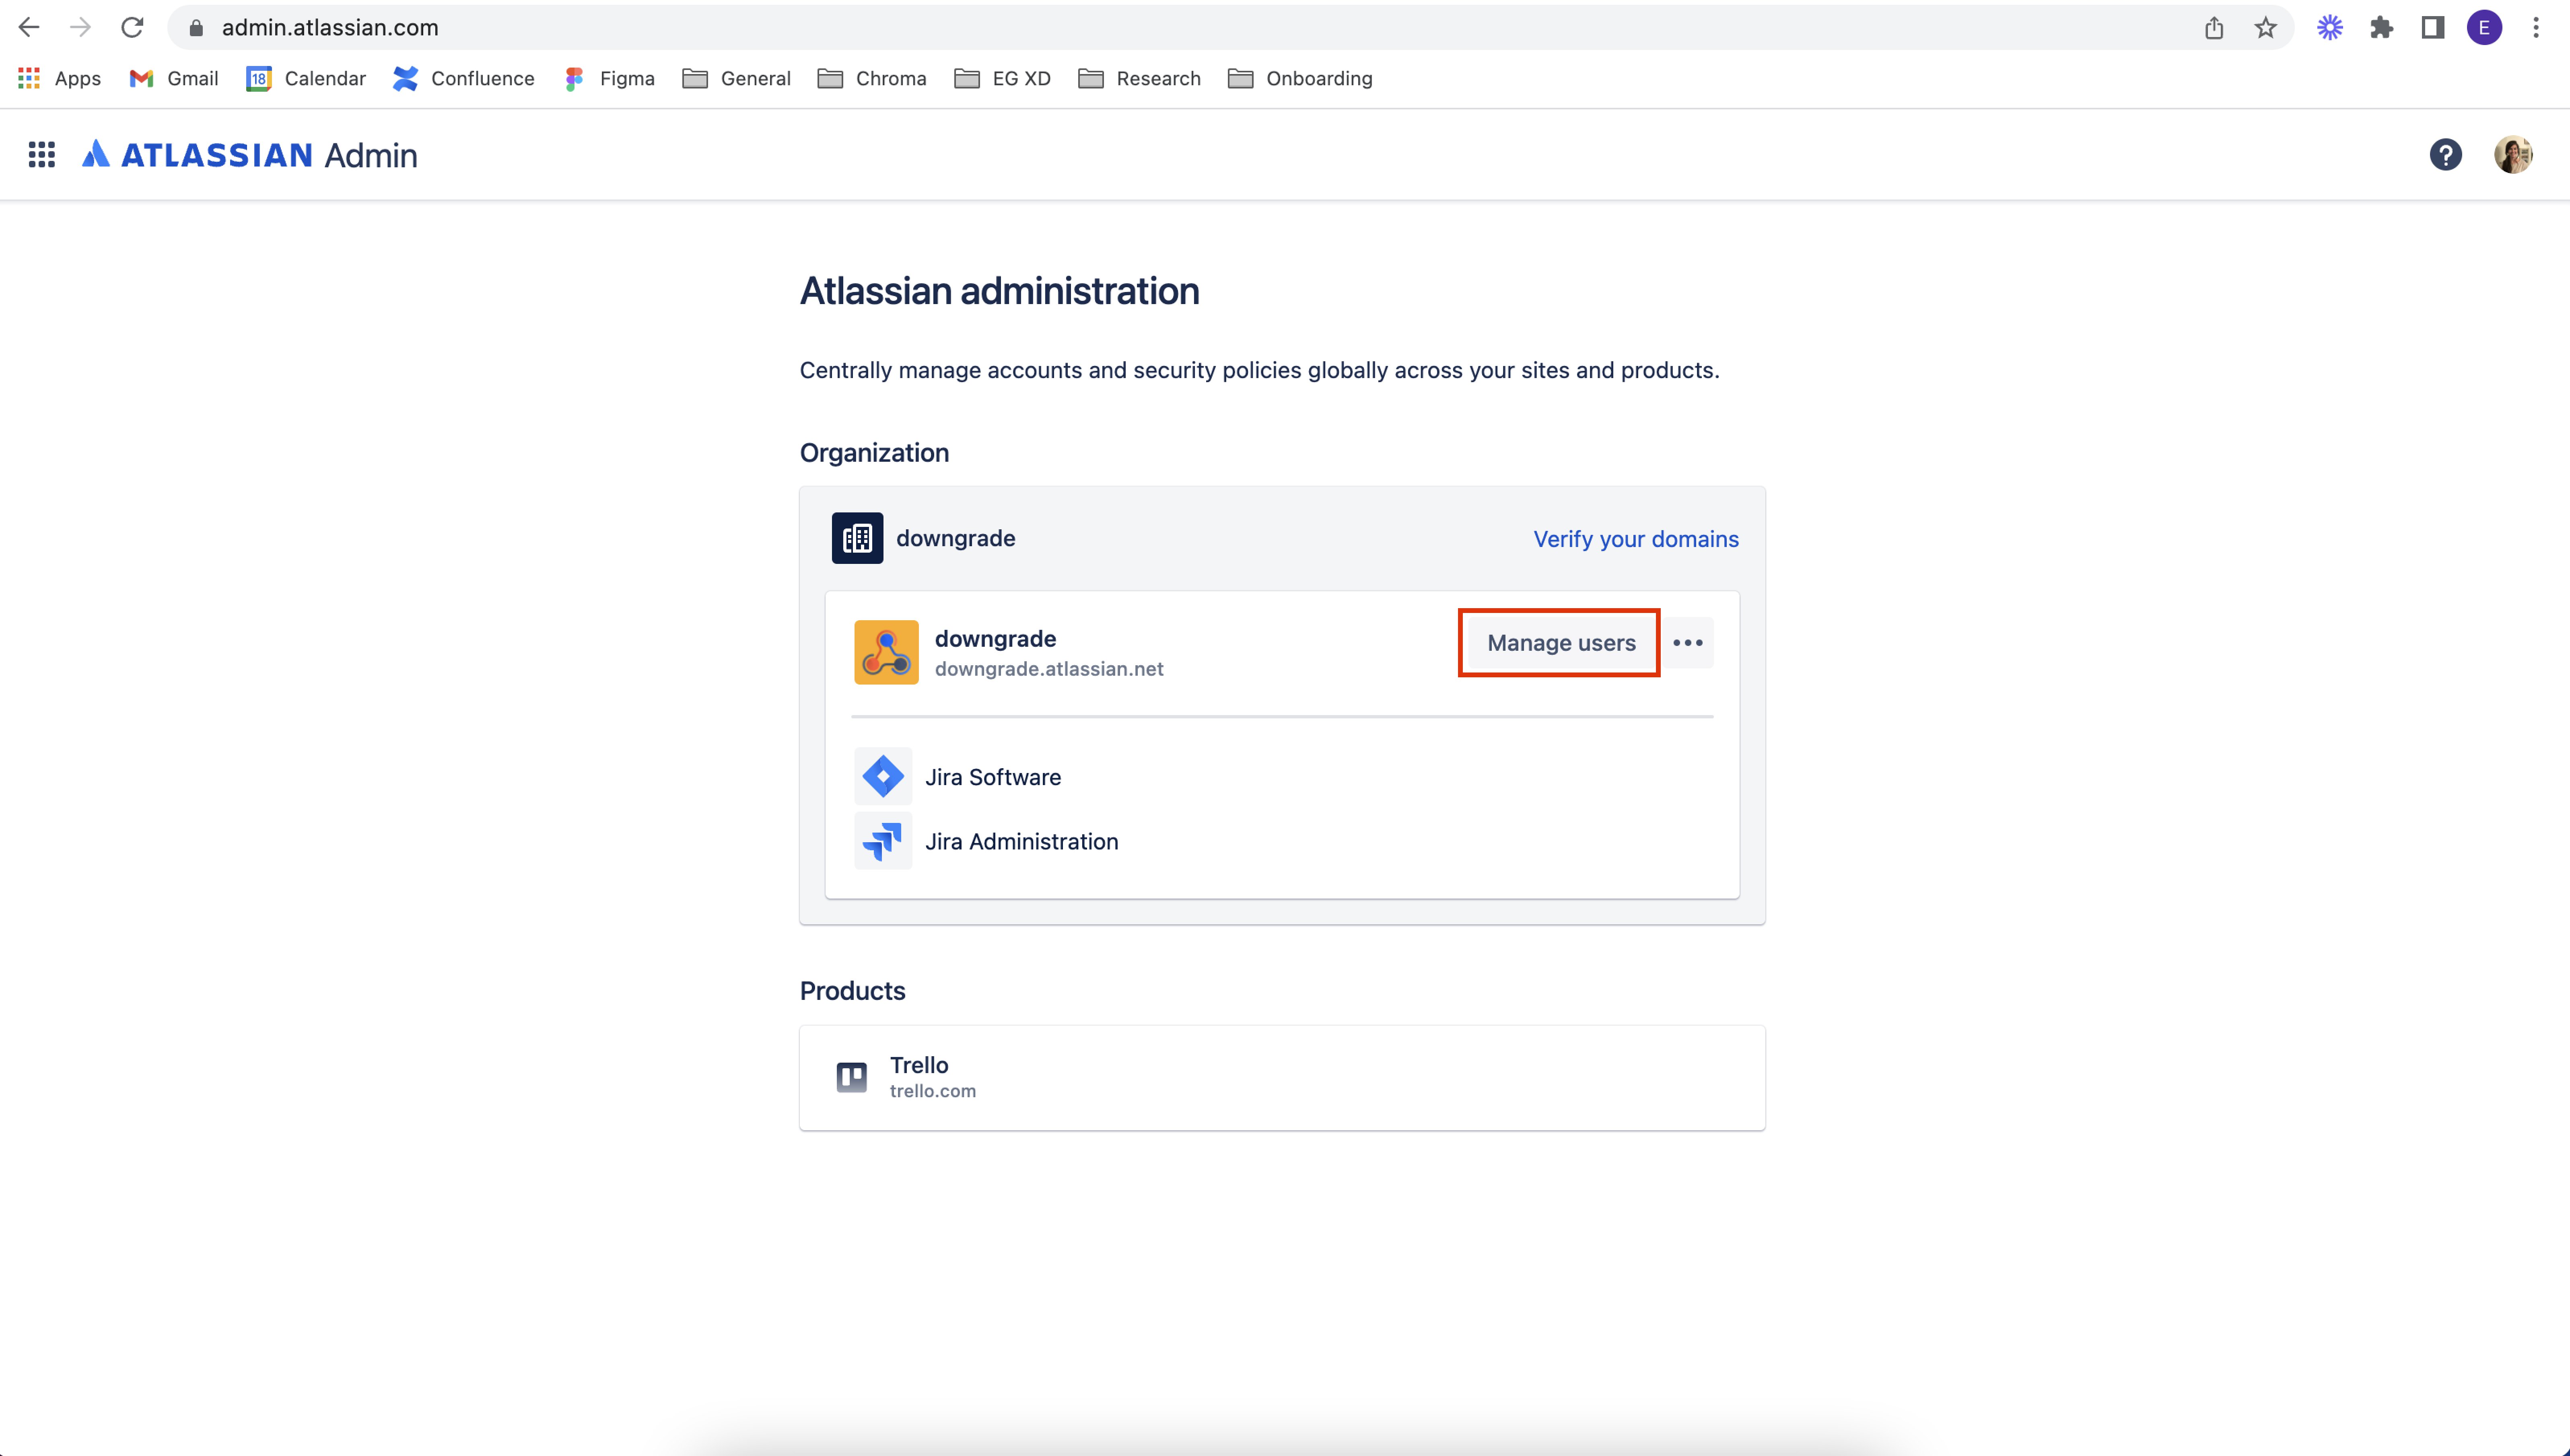Viewport: 2570px width, 1456px height.
Task: Click the Manage users button
Action: point(1561,643)
